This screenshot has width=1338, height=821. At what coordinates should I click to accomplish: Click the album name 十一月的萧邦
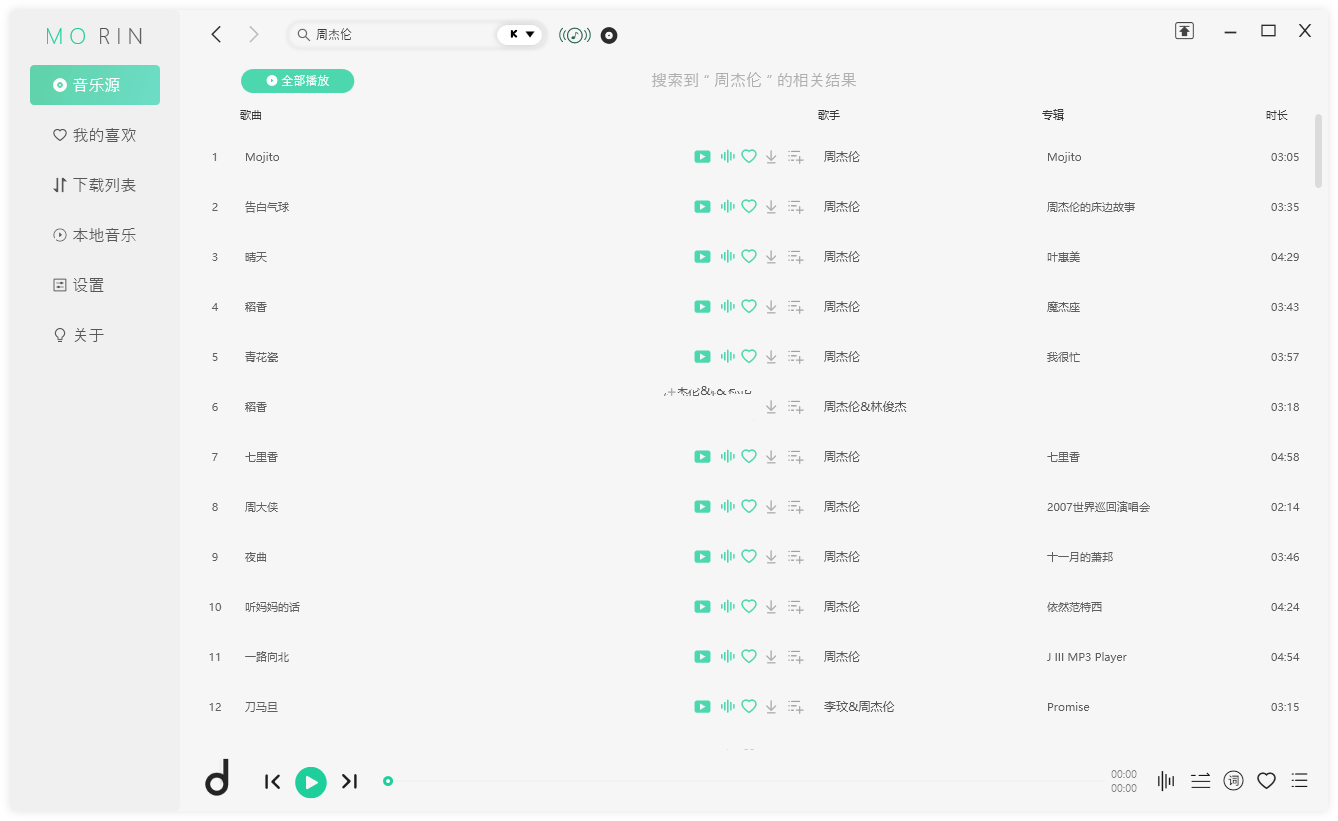click(1080, 557)
